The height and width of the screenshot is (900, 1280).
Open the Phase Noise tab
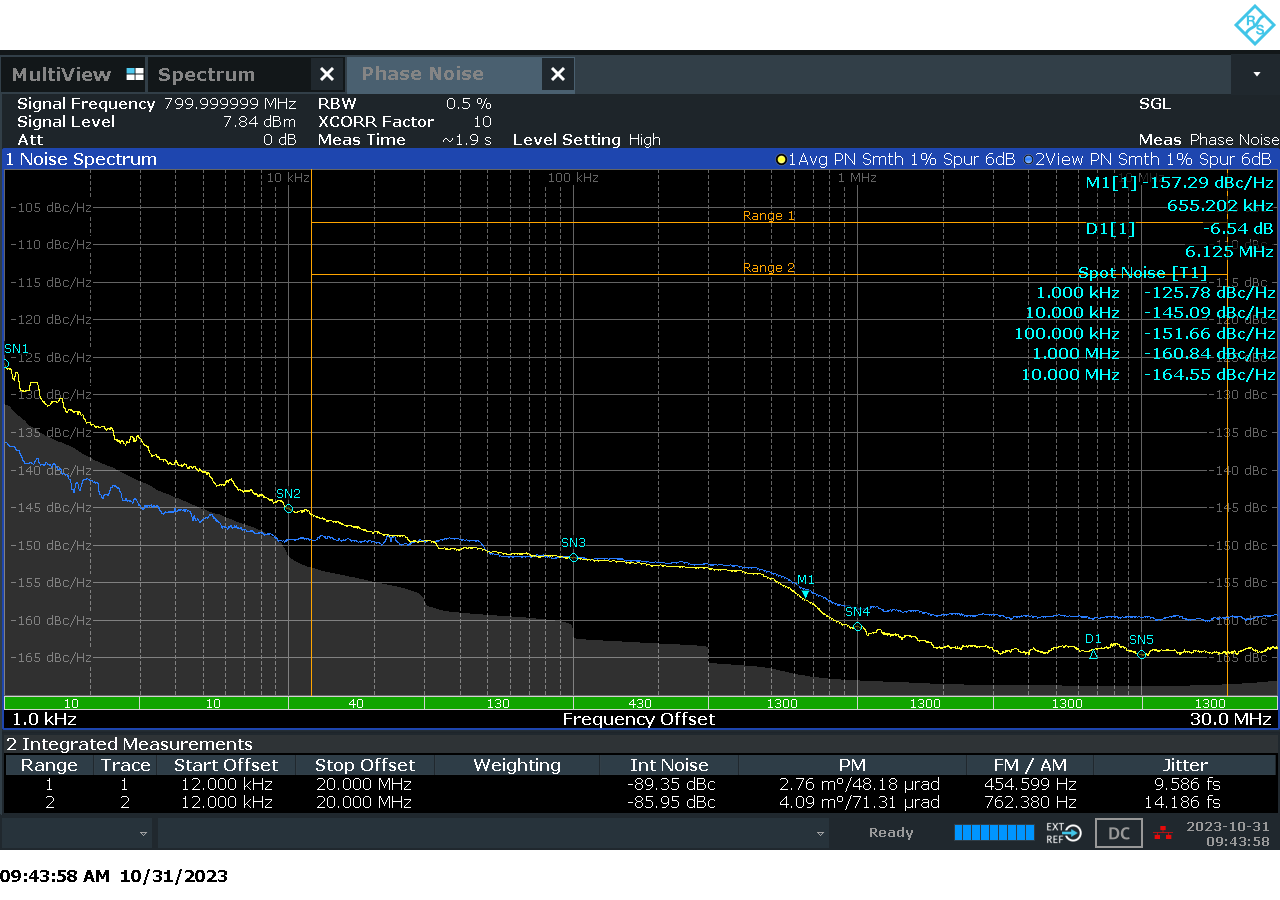422,75
